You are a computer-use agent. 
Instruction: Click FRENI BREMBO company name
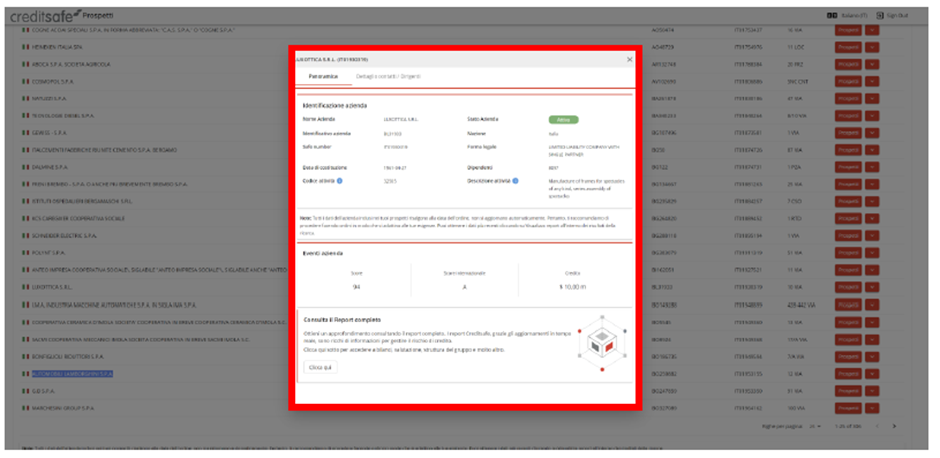[110, 184]
